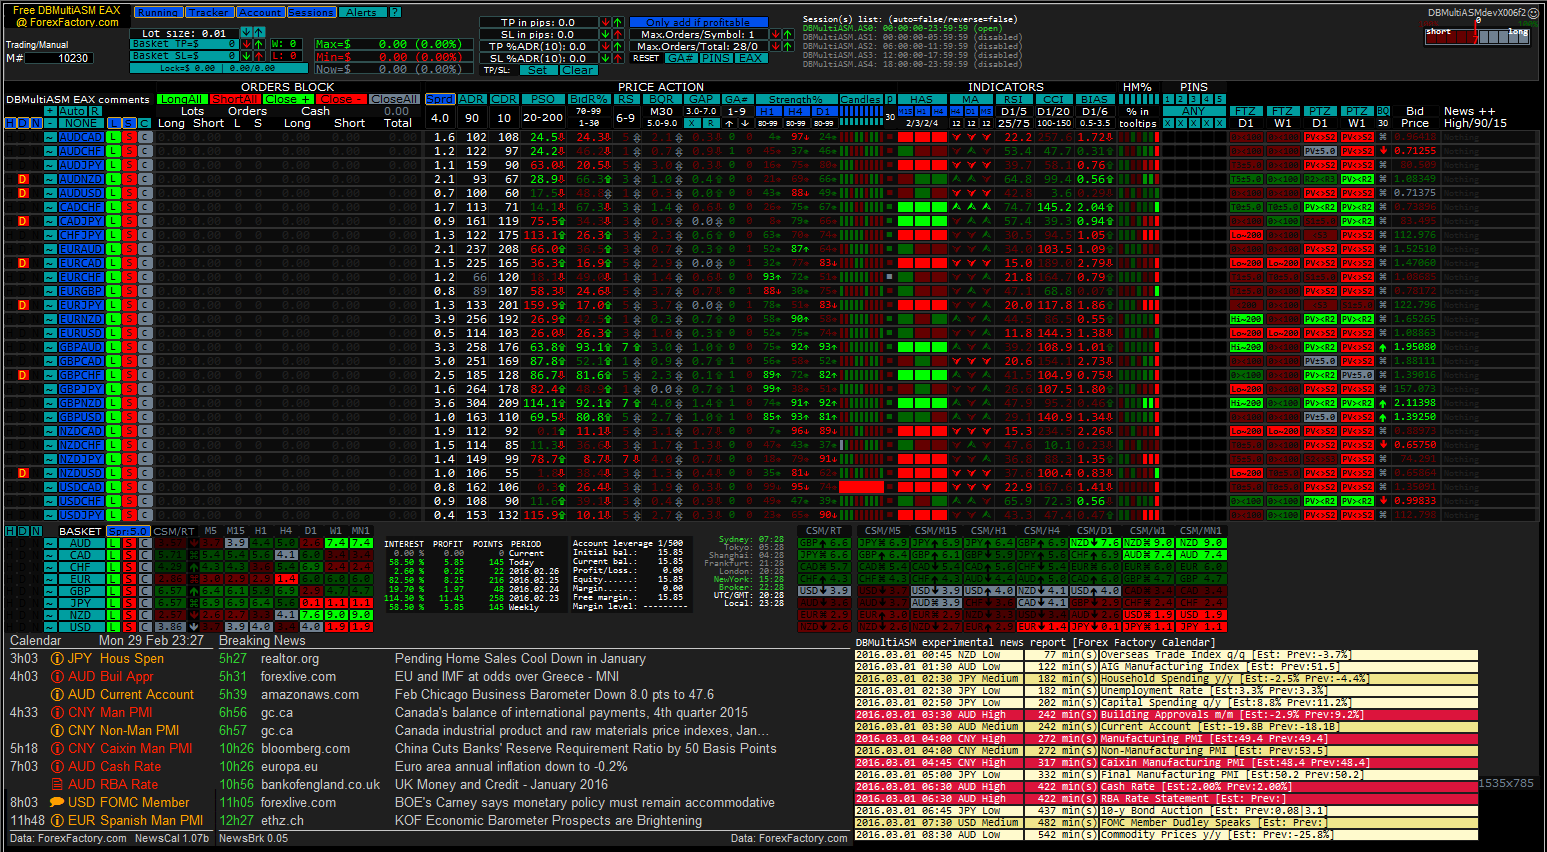Click the lot size increase arrow

tap(260, 33)
